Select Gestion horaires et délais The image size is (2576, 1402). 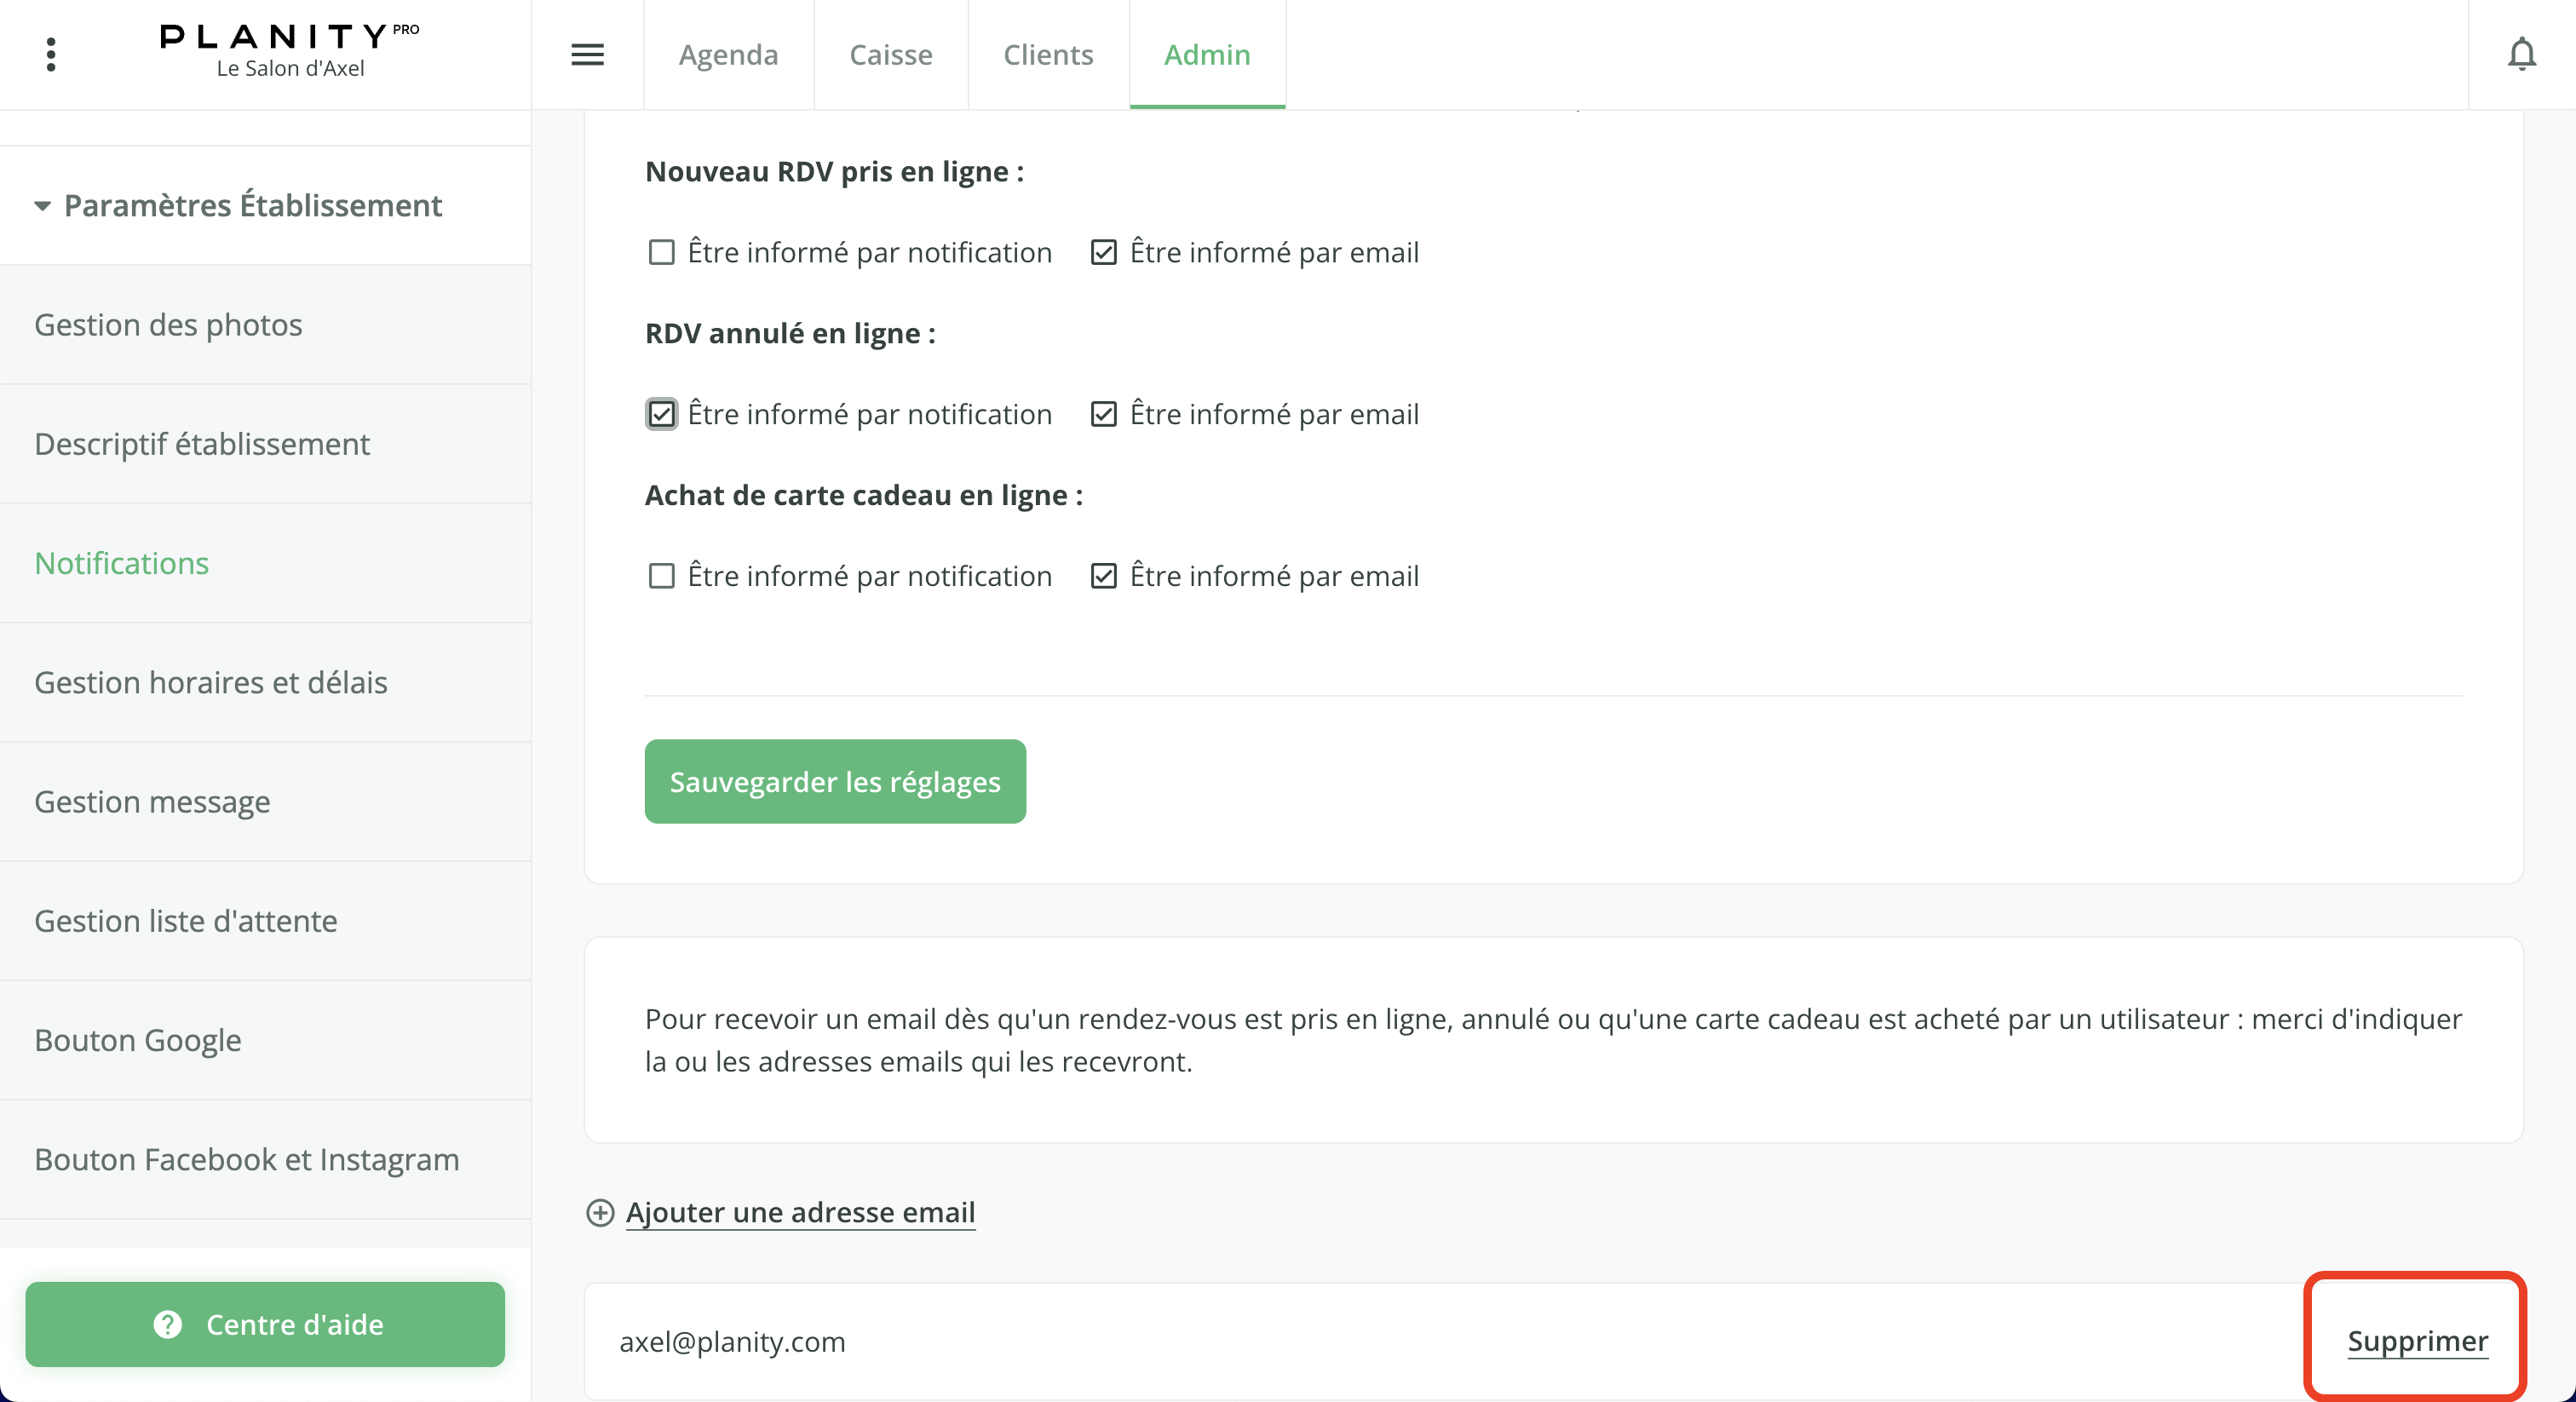point(210,683)
